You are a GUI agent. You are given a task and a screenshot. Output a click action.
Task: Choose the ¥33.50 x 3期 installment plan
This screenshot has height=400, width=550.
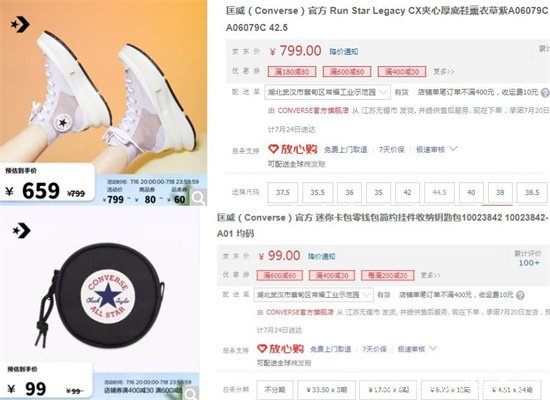tap(327, 390)
